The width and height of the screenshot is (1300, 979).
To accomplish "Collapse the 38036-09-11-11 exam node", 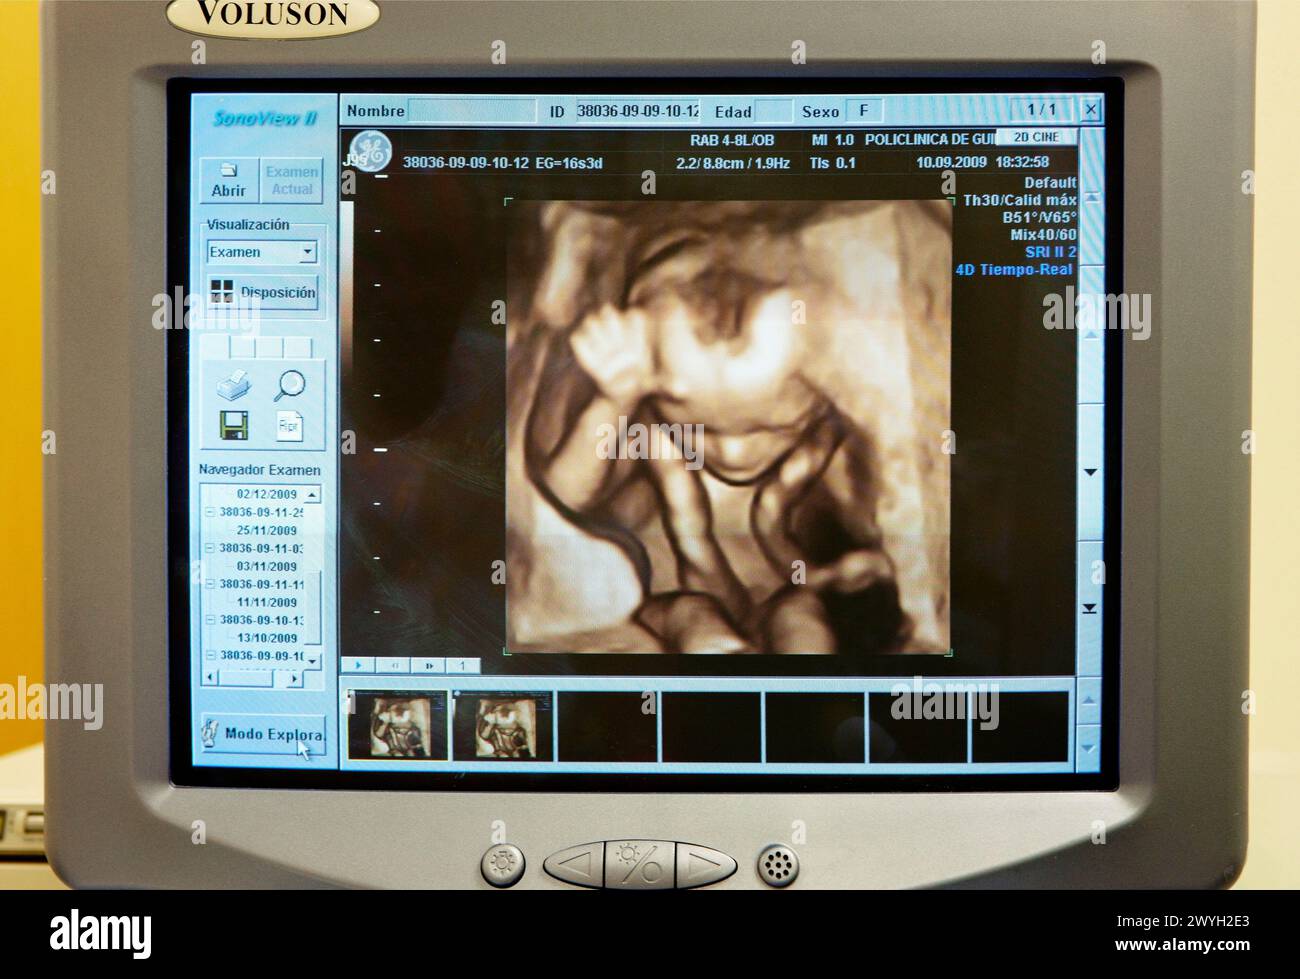I will click(210, 584).
